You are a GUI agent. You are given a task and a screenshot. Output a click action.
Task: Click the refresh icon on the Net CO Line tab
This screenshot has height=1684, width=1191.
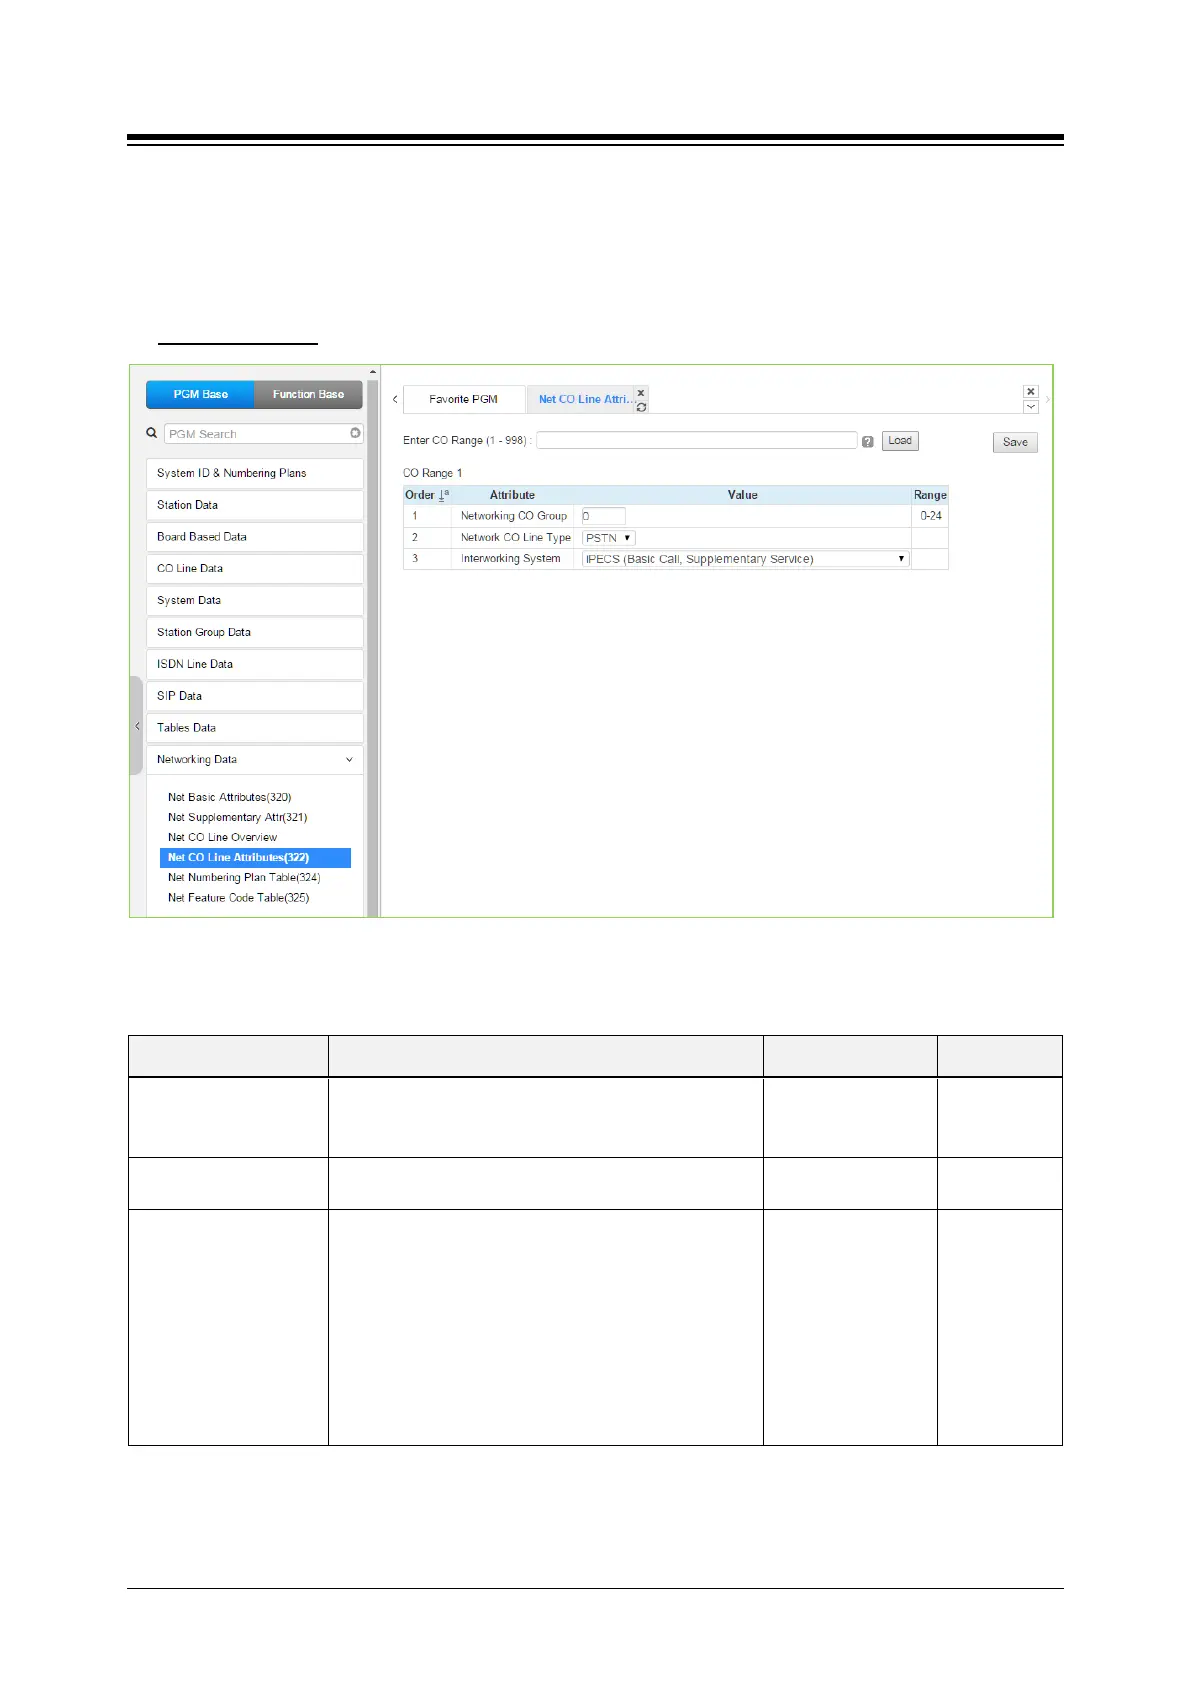[x=642, y=407]
